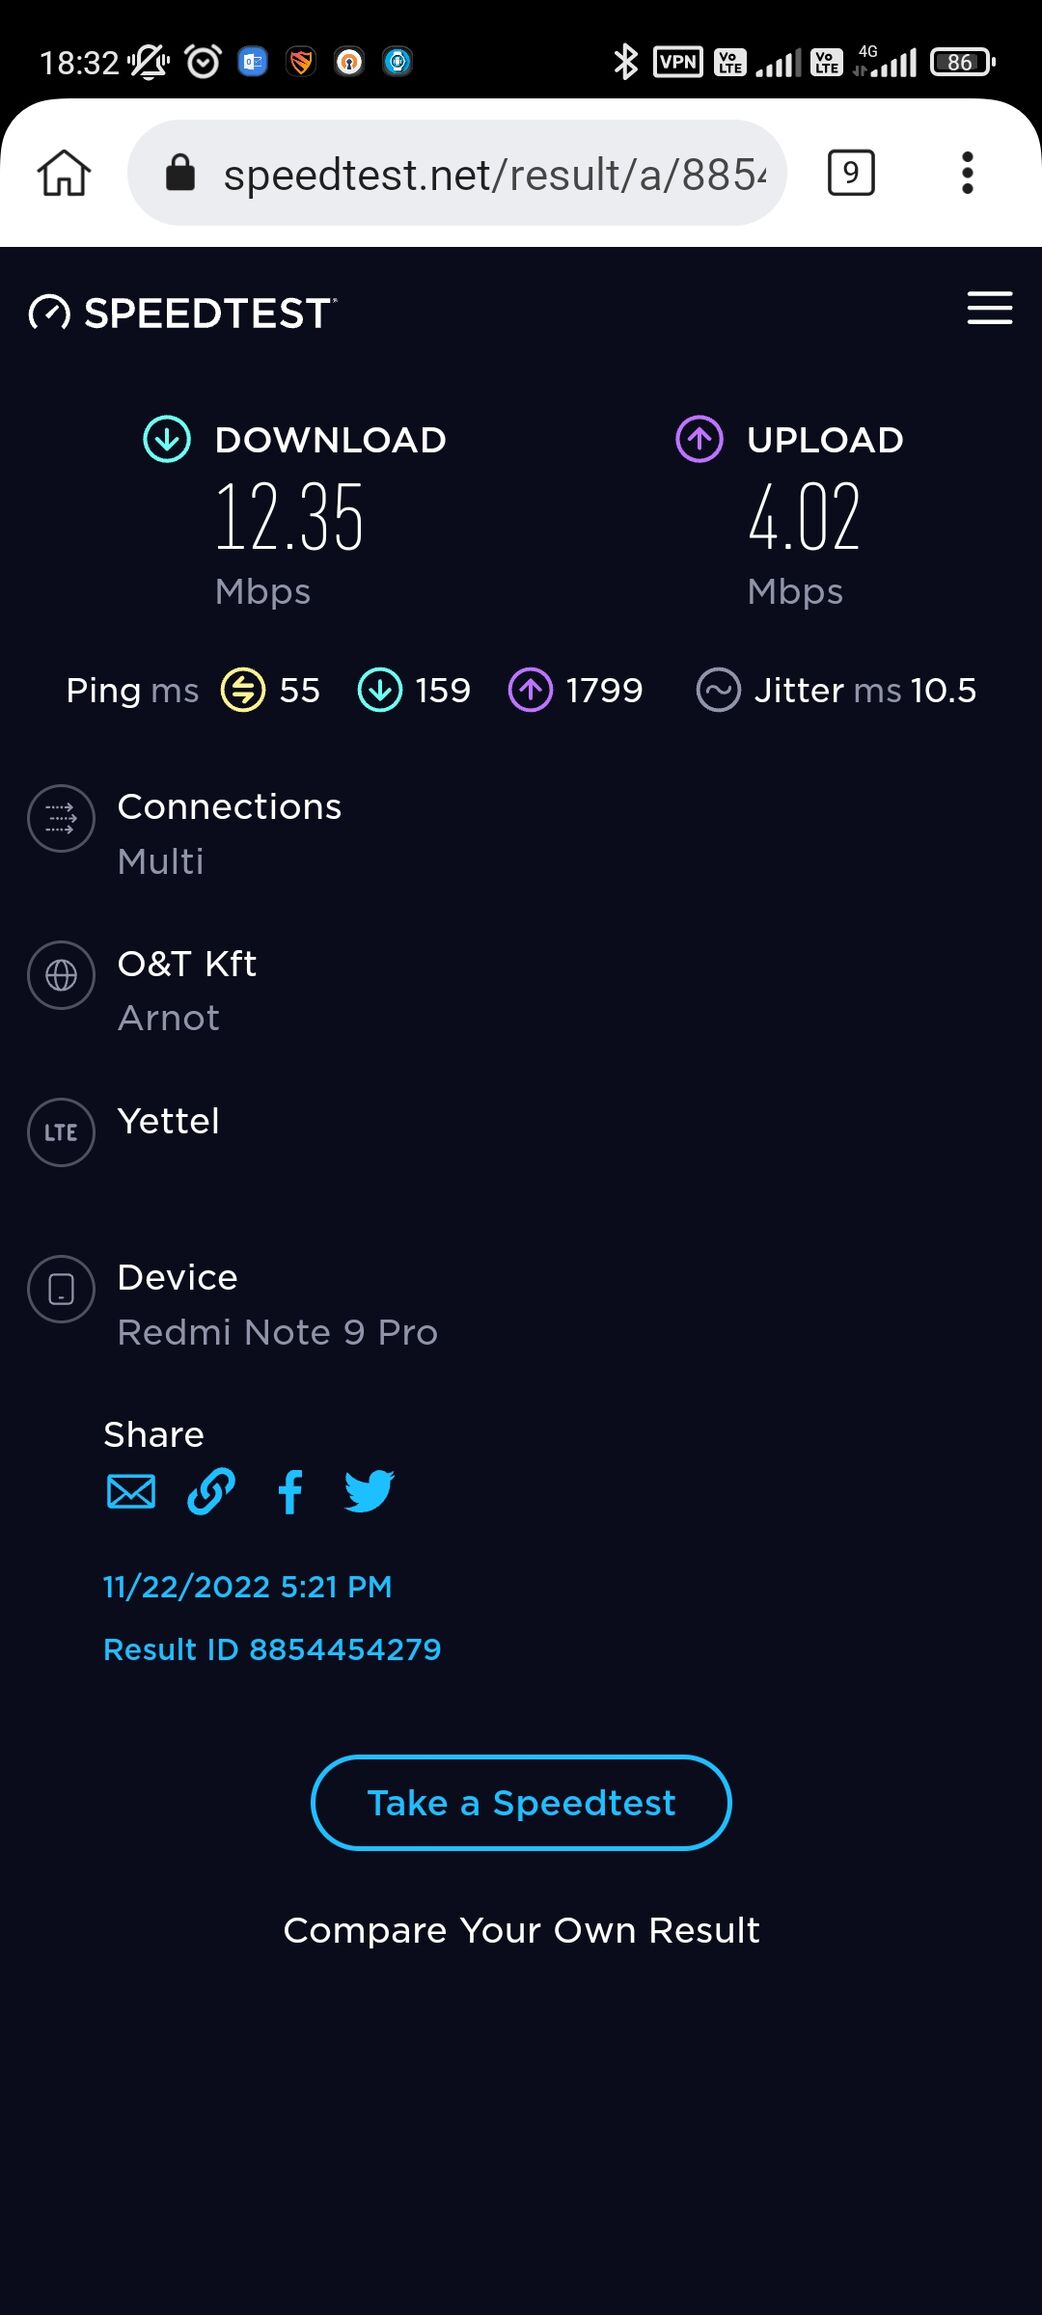Tap the Take a Speedtest button
Image resolution: width=1042 pixels, height=2315 pixels.
tap(521, 1803)
